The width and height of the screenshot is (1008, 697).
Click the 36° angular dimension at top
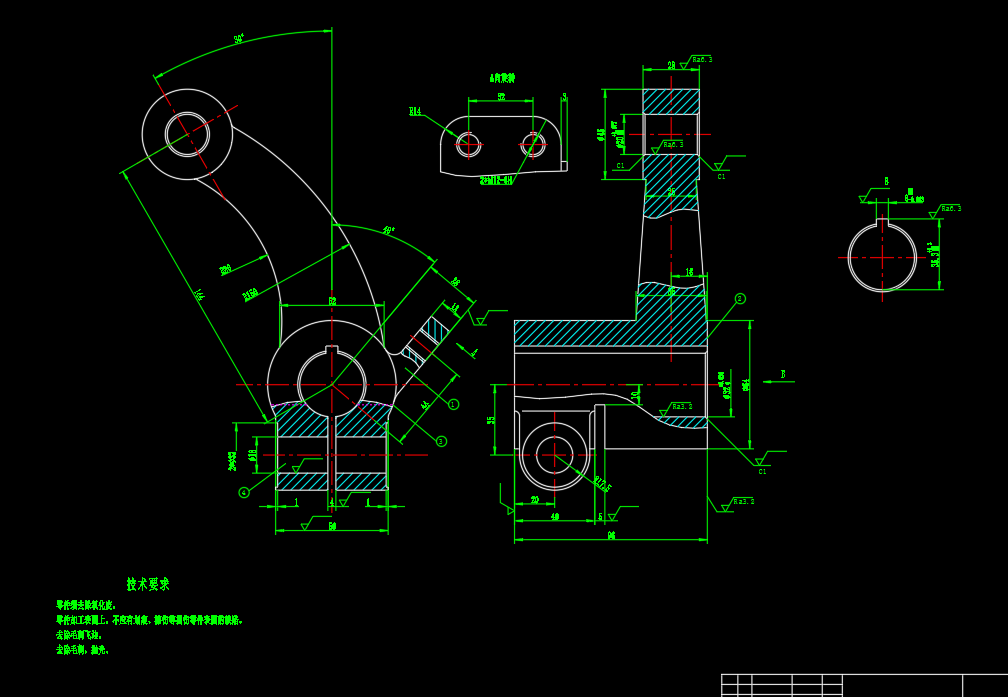coord(239,39)
